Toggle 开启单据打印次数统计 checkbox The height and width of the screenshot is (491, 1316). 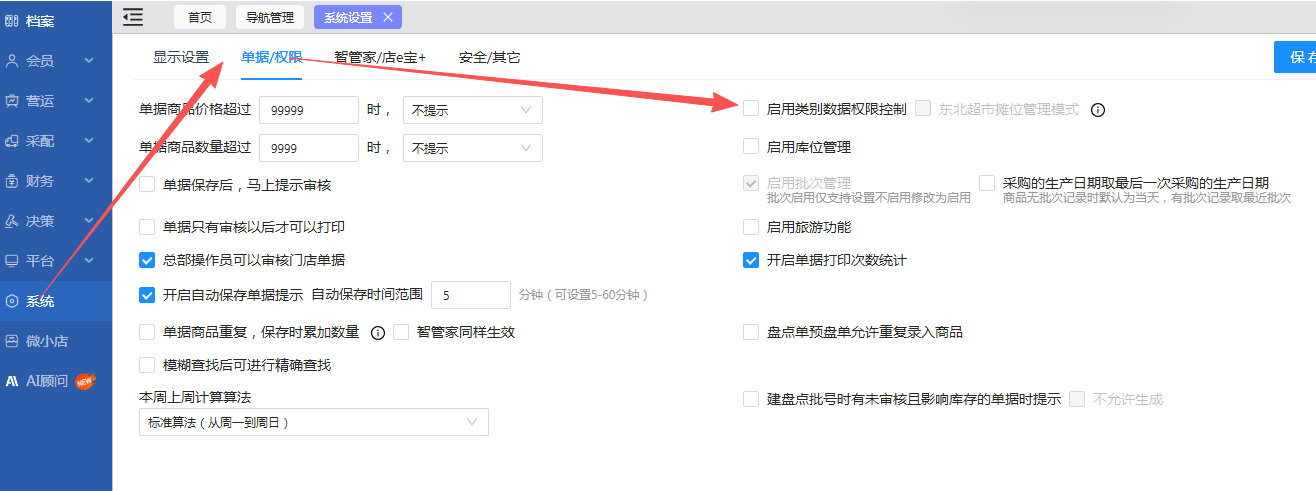(x=751, y=260)
